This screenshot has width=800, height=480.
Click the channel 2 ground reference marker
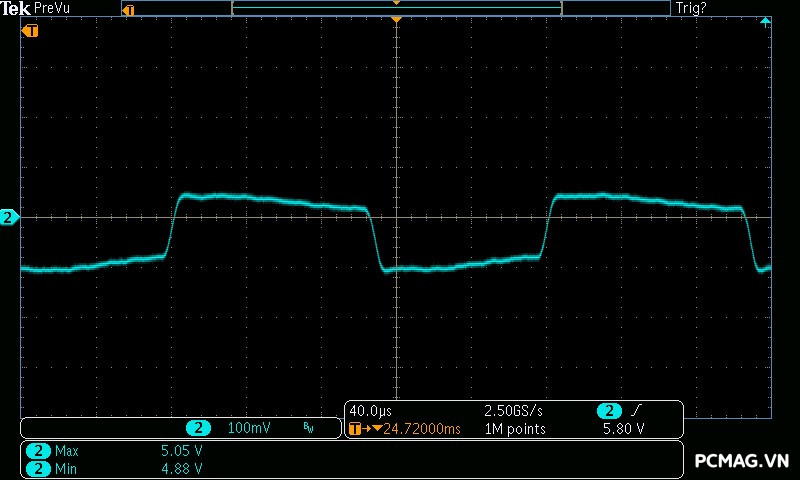pyautogui.click(x=9, y=217)
